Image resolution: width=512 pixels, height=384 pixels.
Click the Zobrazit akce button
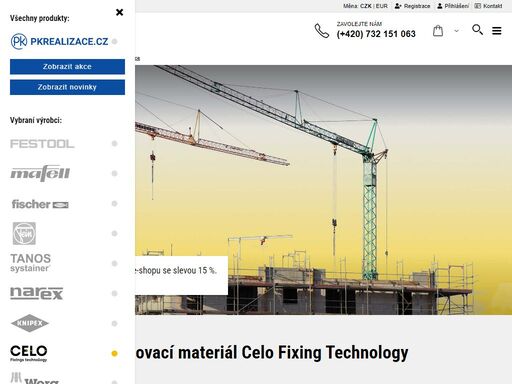click(67, 67)
